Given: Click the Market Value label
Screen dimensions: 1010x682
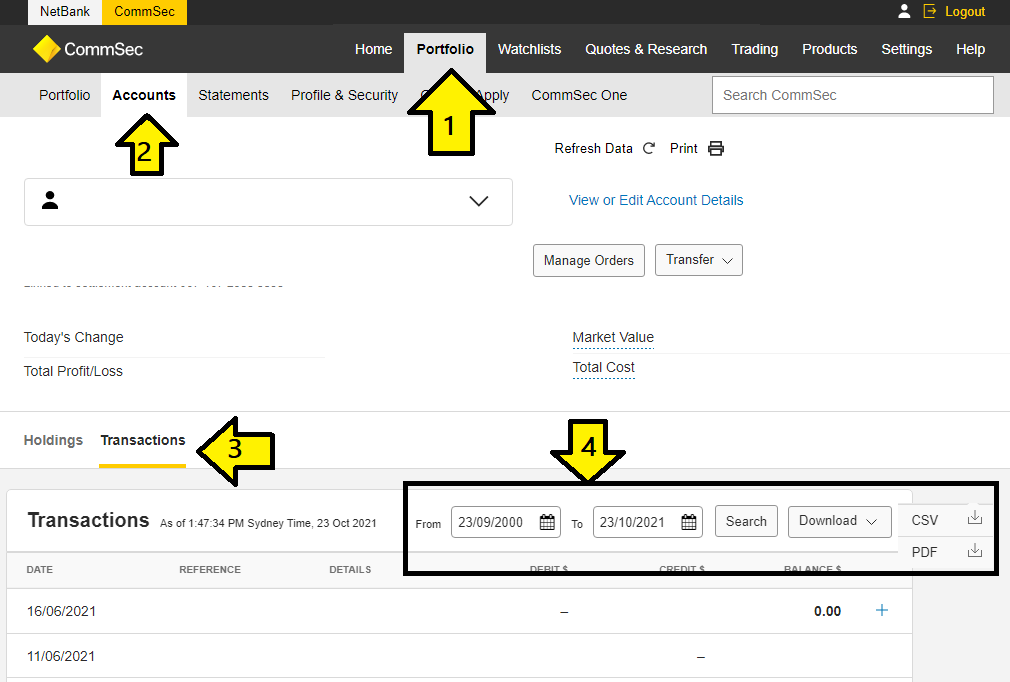Looking at the screenshot, I should pyautogui.click(x=613, y=337).
